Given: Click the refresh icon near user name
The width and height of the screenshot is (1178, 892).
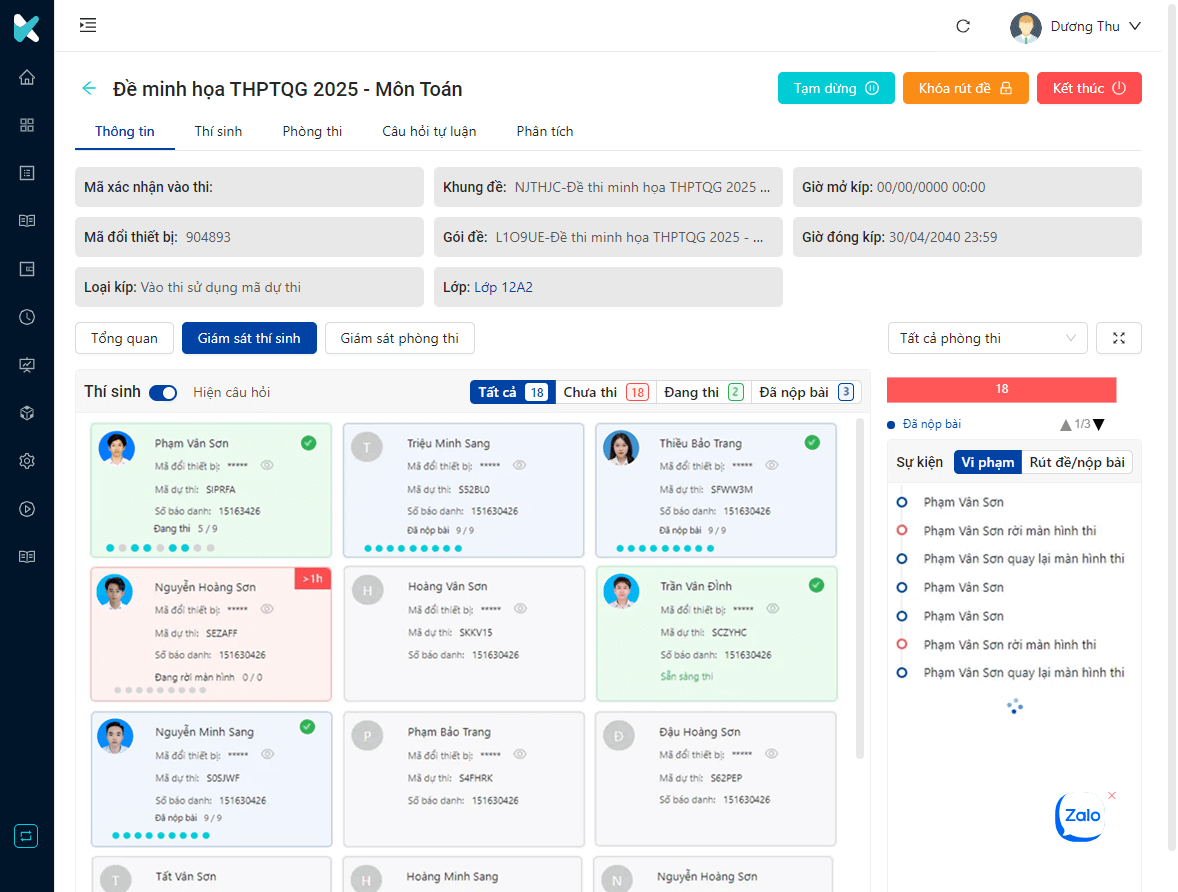Looking at the screenshot, I should click(963, 26).
